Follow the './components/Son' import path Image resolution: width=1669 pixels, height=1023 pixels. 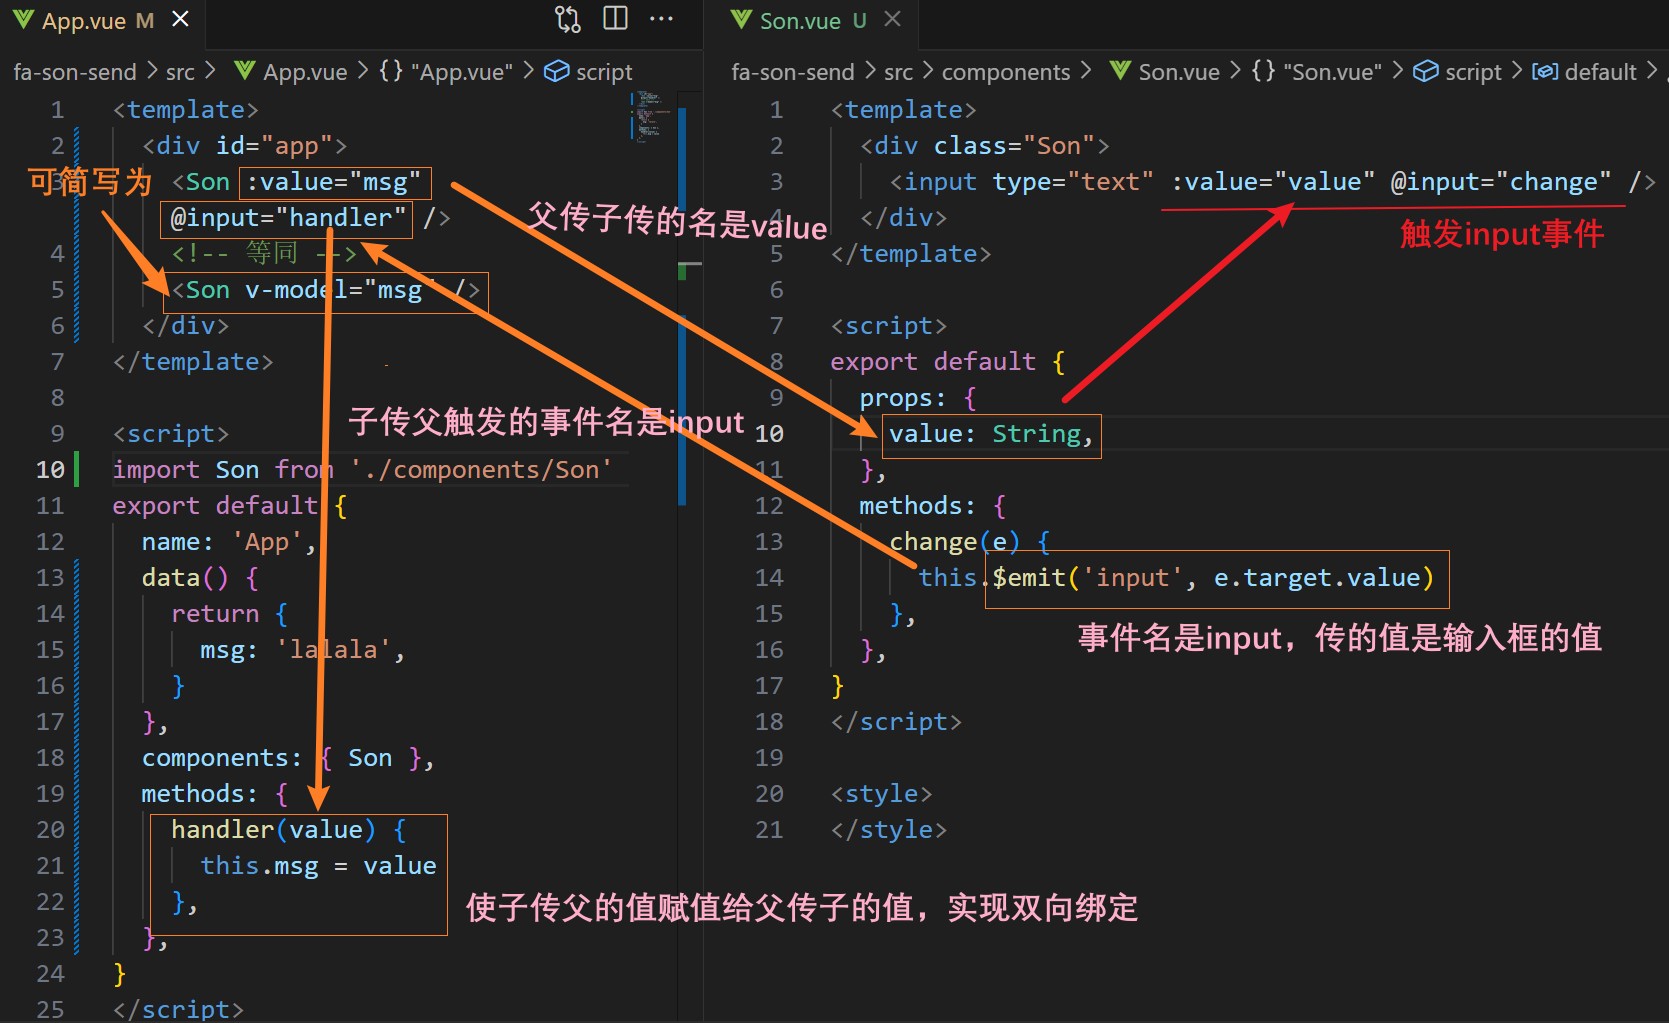click(480, 470)
